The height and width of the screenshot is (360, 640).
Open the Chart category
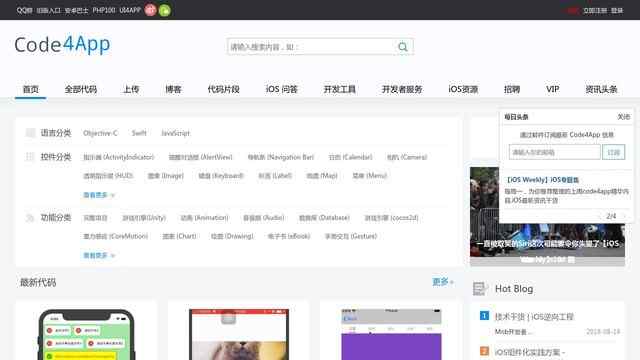point(180,236)
